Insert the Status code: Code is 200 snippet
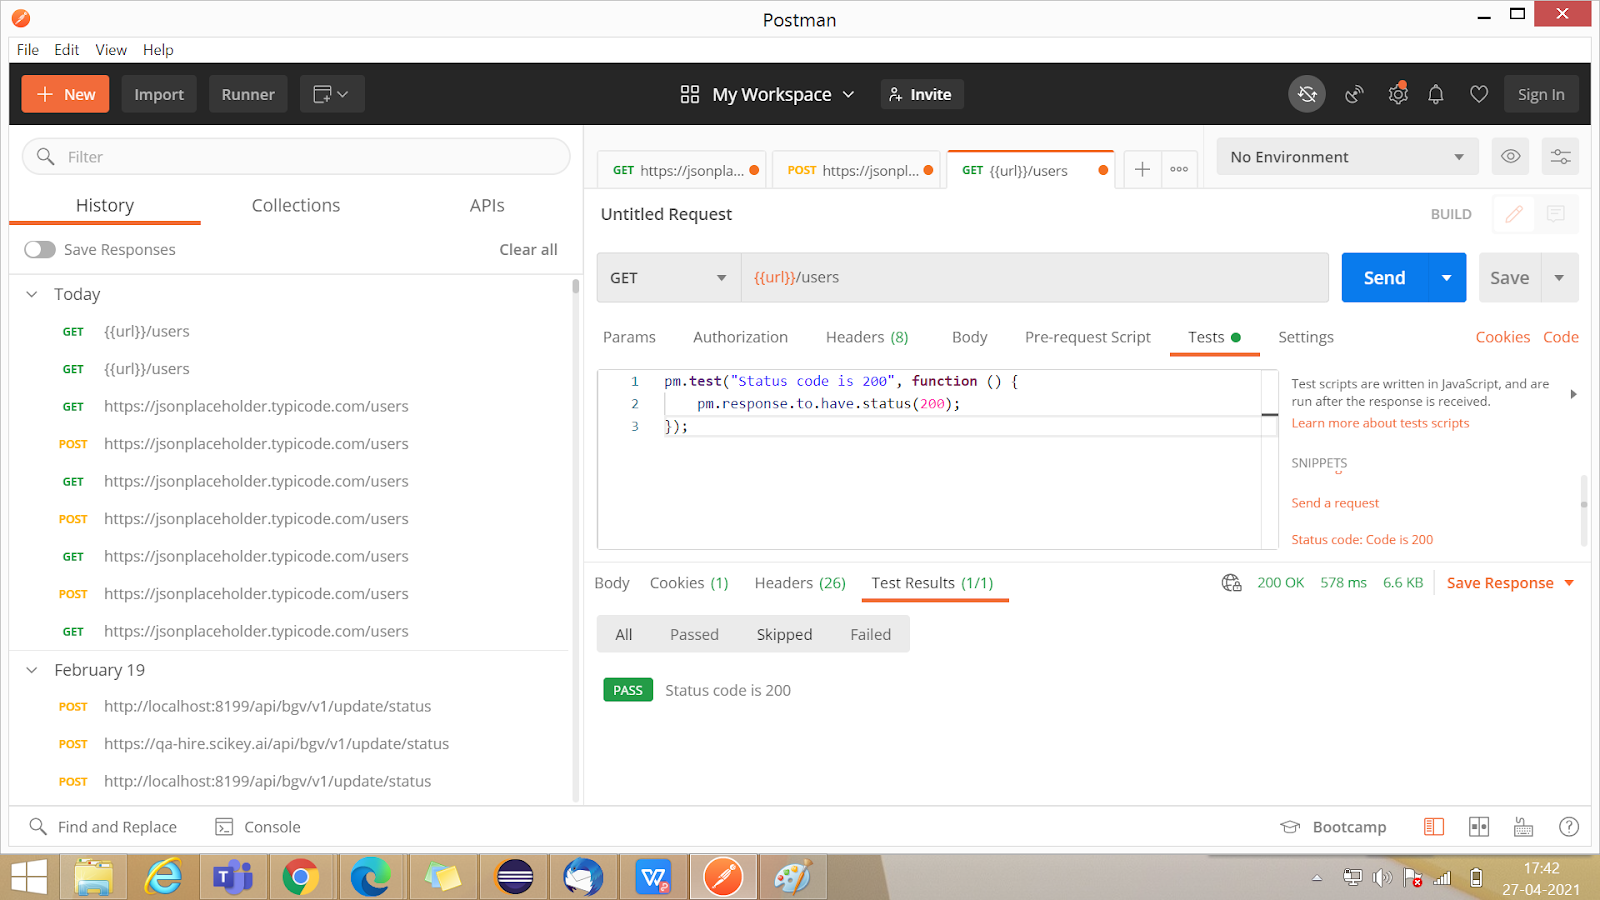This screenshot has width=1600, height=900. 1362,539
